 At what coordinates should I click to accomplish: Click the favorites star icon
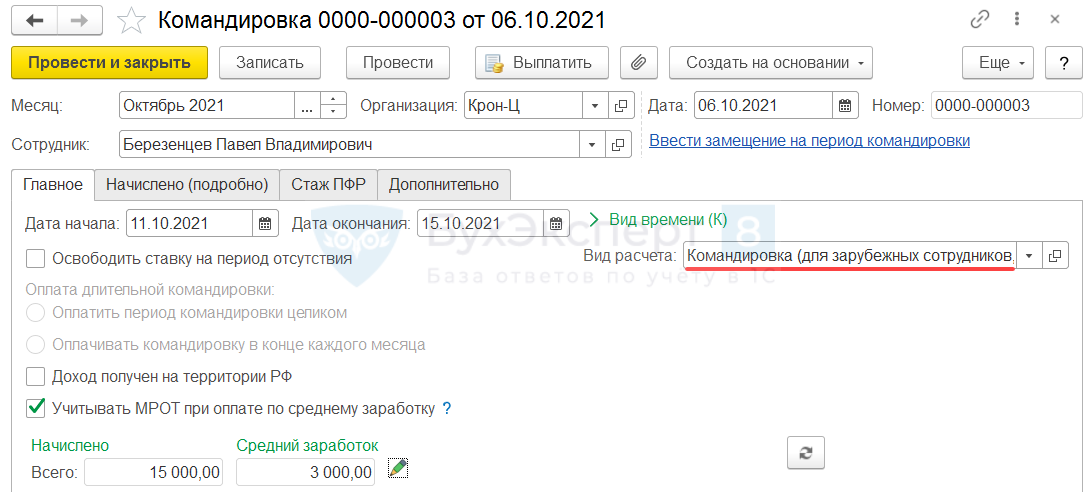coord(131,20)
